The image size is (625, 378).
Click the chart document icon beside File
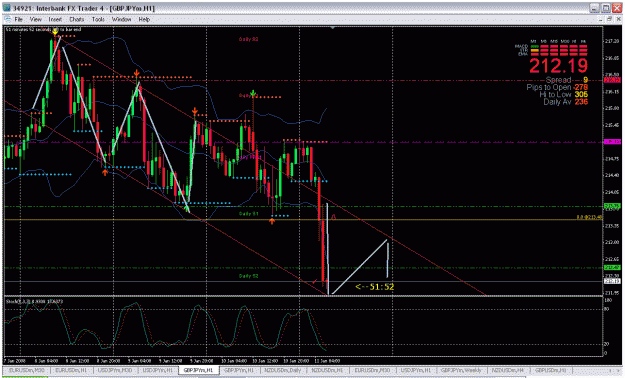click(8, 19)
